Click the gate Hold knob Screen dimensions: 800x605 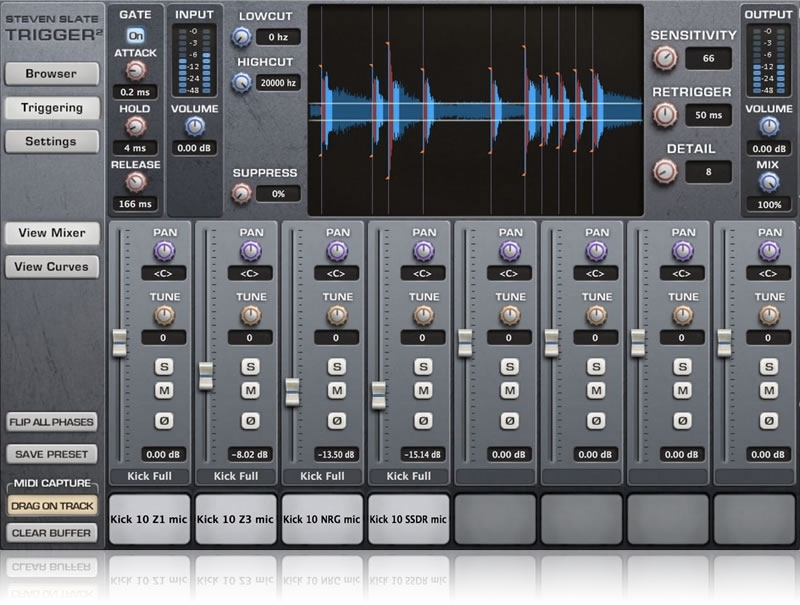pos(135,126)
